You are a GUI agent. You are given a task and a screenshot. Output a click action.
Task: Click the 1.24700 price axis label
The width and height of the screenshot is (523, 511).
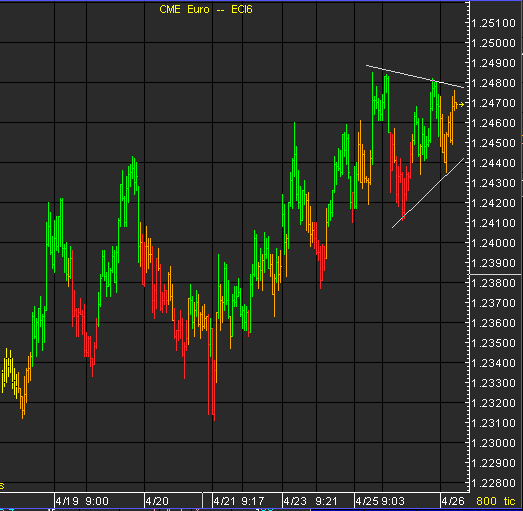coord(494,103)
